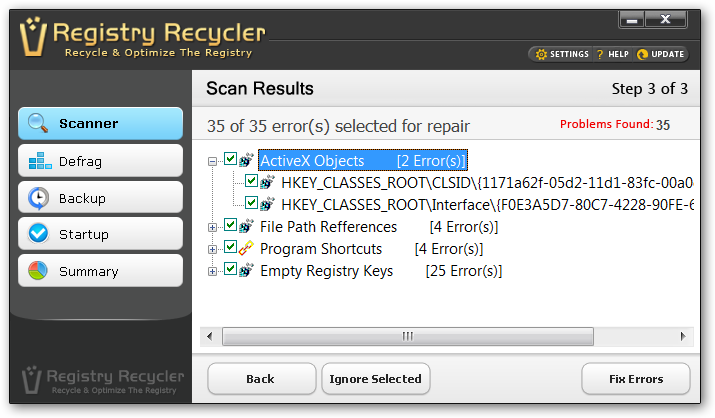
Task: Expand the Program Shortcuts node
Action: pyautogui.click(x=212, y=249)
